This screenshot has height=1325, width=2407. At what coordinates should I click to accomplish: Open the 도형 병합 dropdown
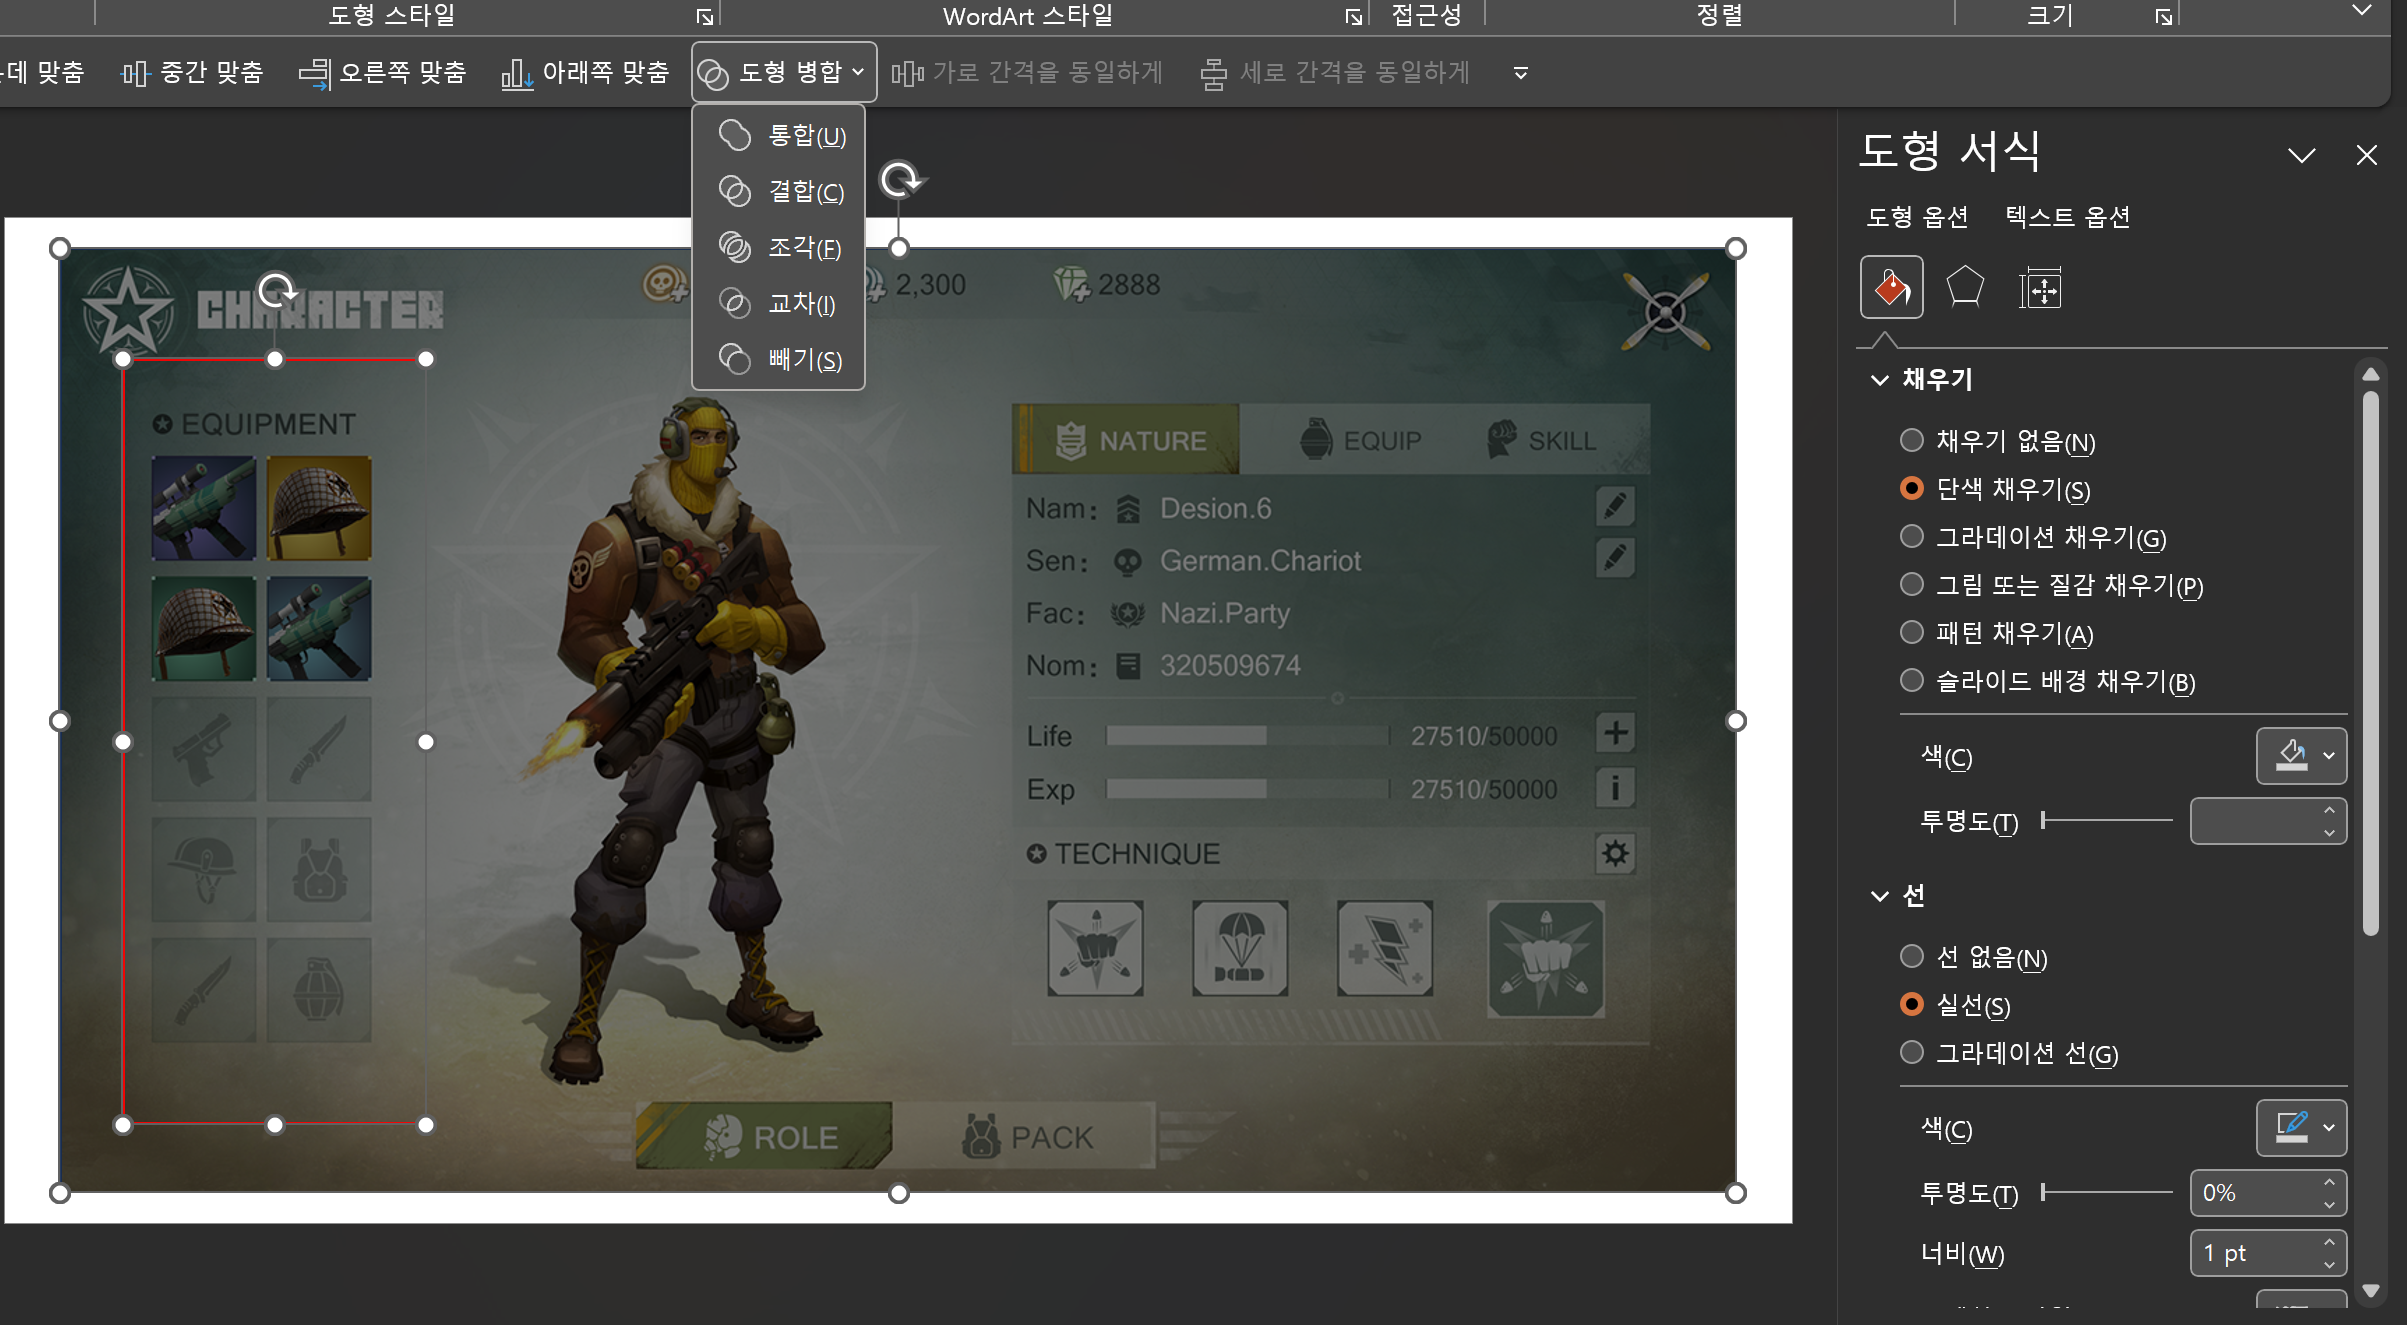(x=784, y=72)
